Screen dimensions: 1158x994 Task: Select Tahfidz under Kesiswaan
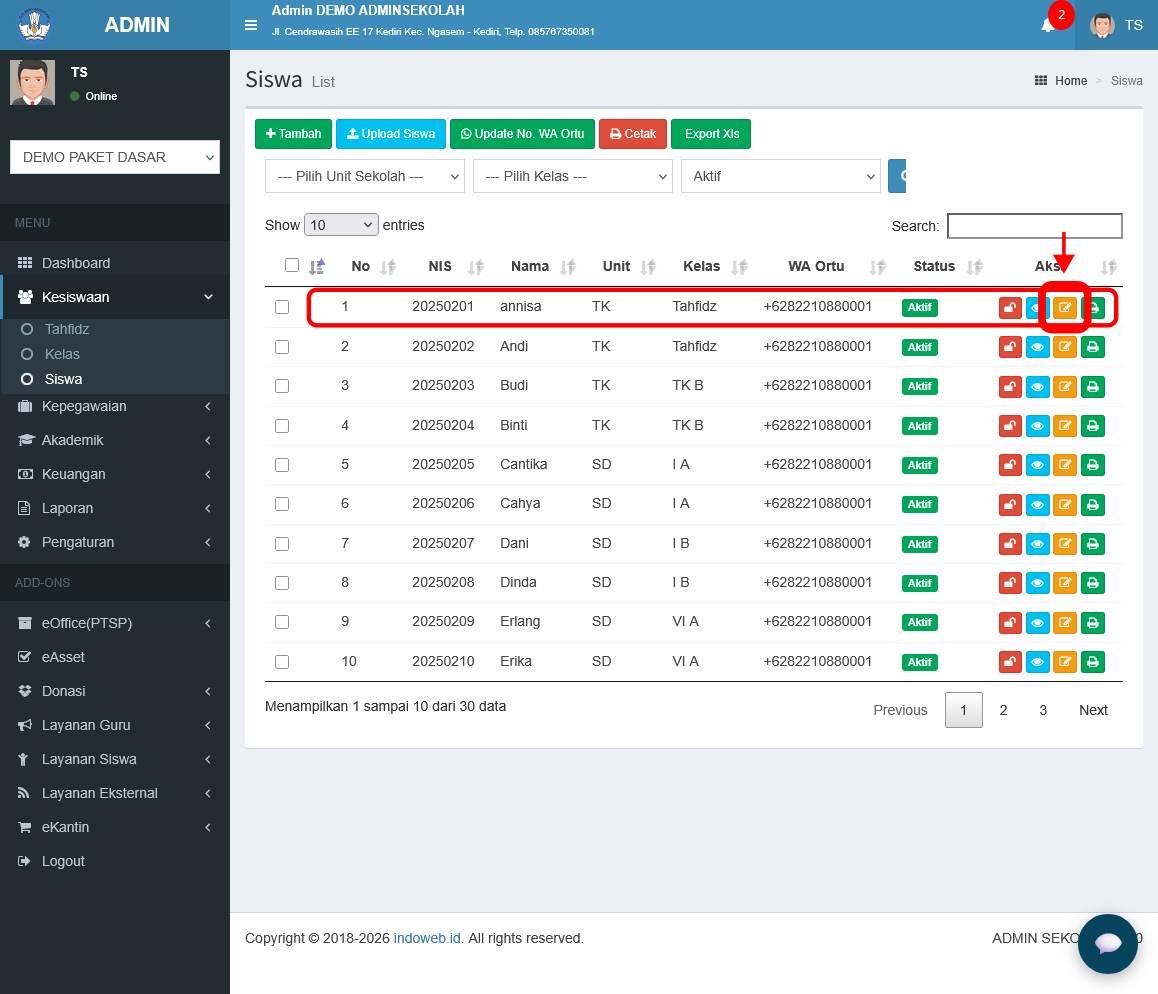click(66, 329)
